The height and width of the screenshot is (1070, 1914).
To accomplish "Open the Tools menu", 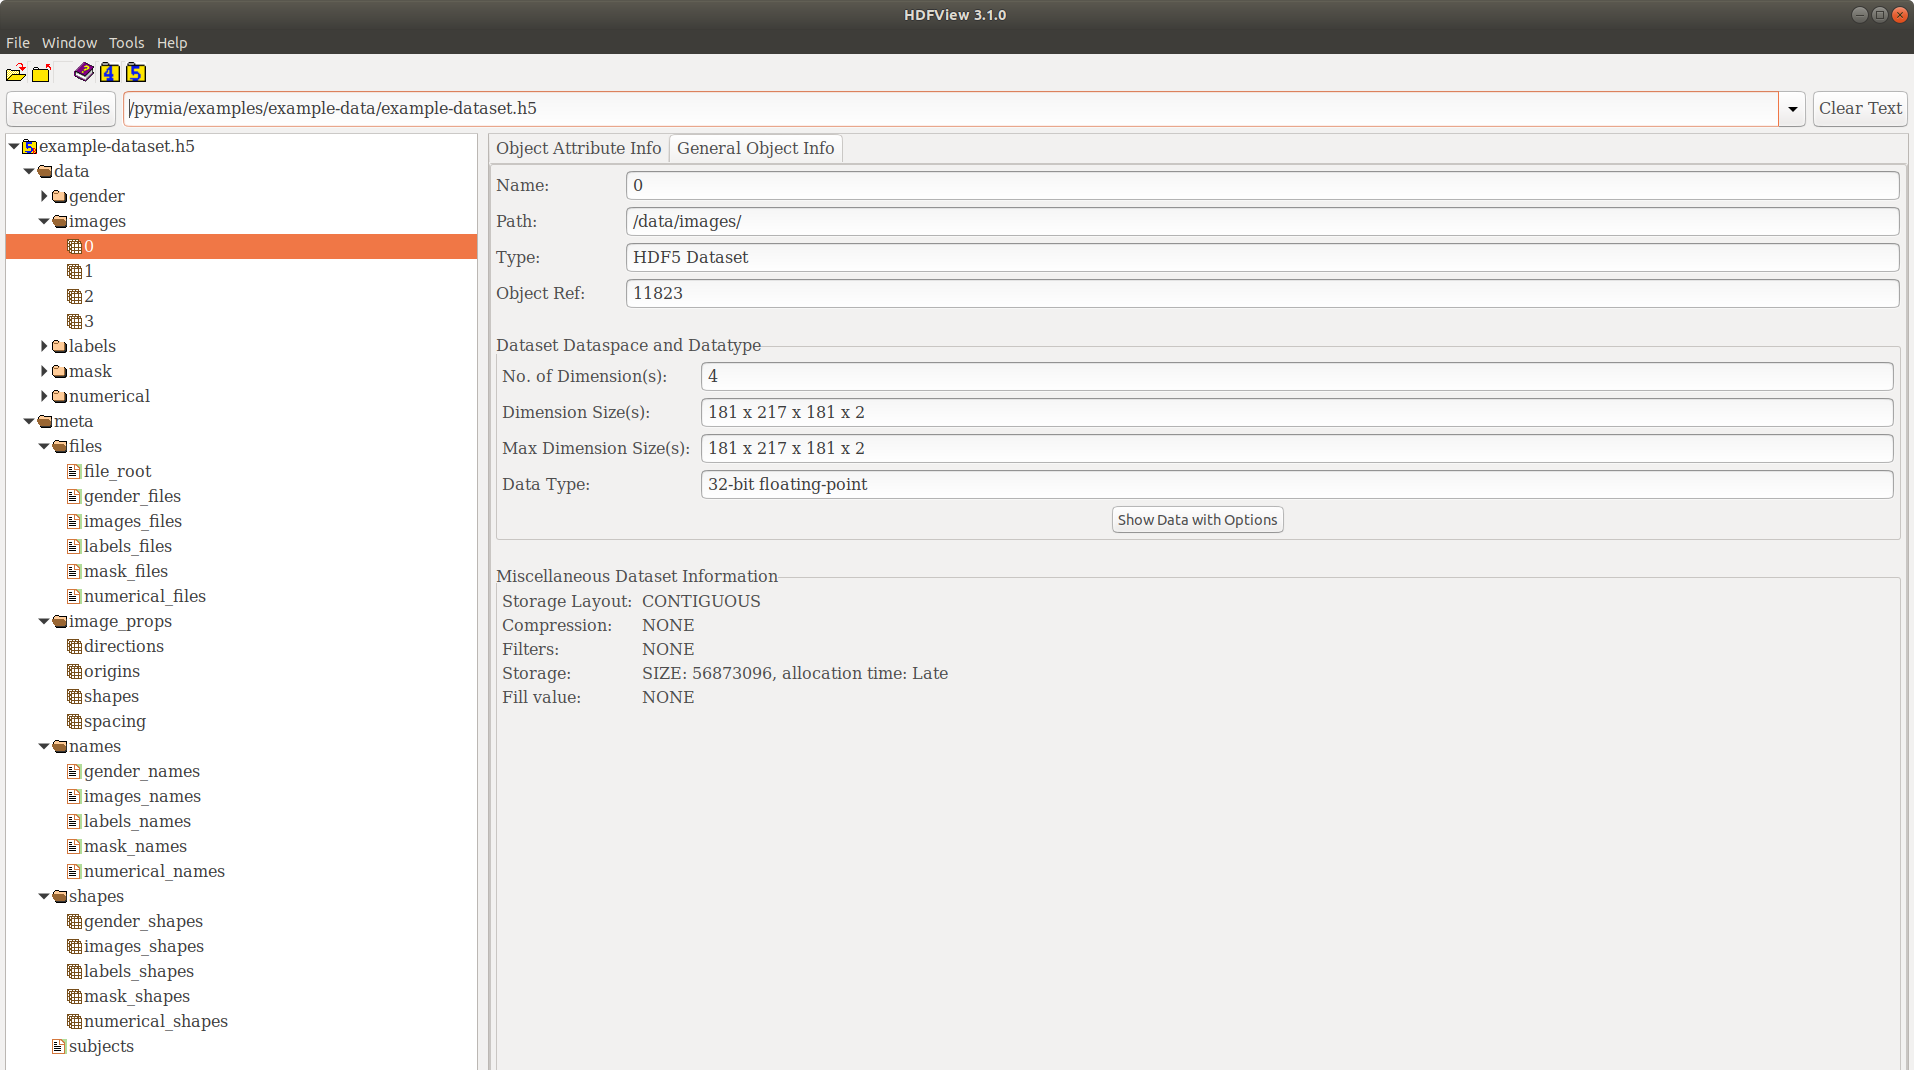I will pyautogui.click(x=126, y=43).
